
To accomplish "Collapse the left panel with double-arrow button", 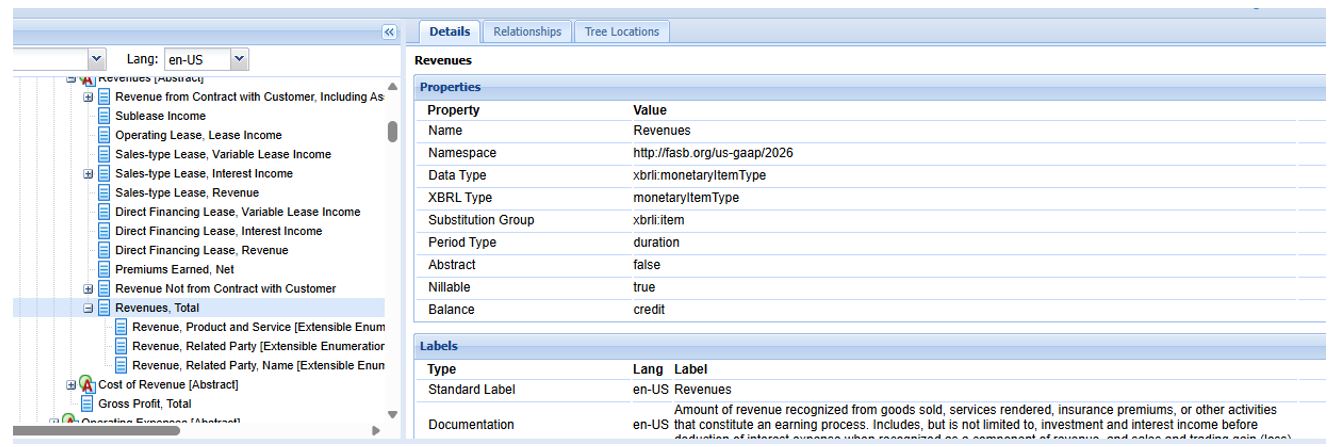I will pyautogui.click(x=391, y=32).
